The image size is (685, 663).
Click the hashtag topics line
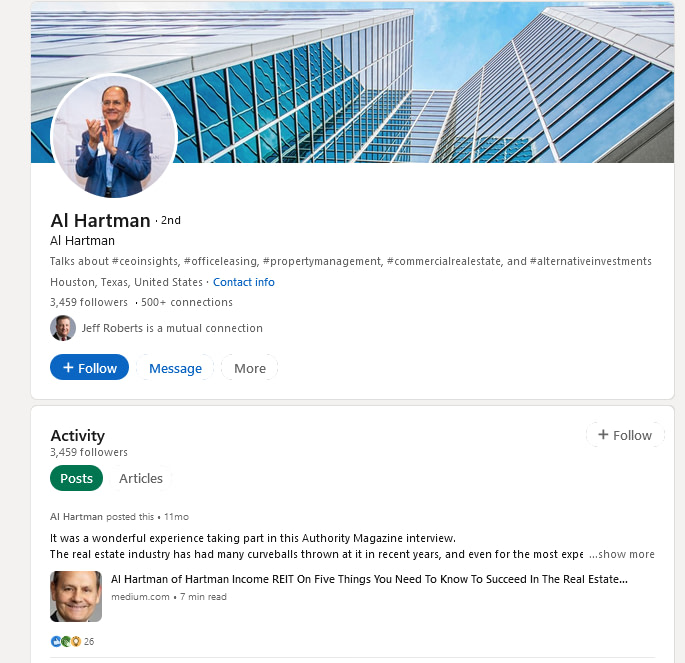[351, 261]
